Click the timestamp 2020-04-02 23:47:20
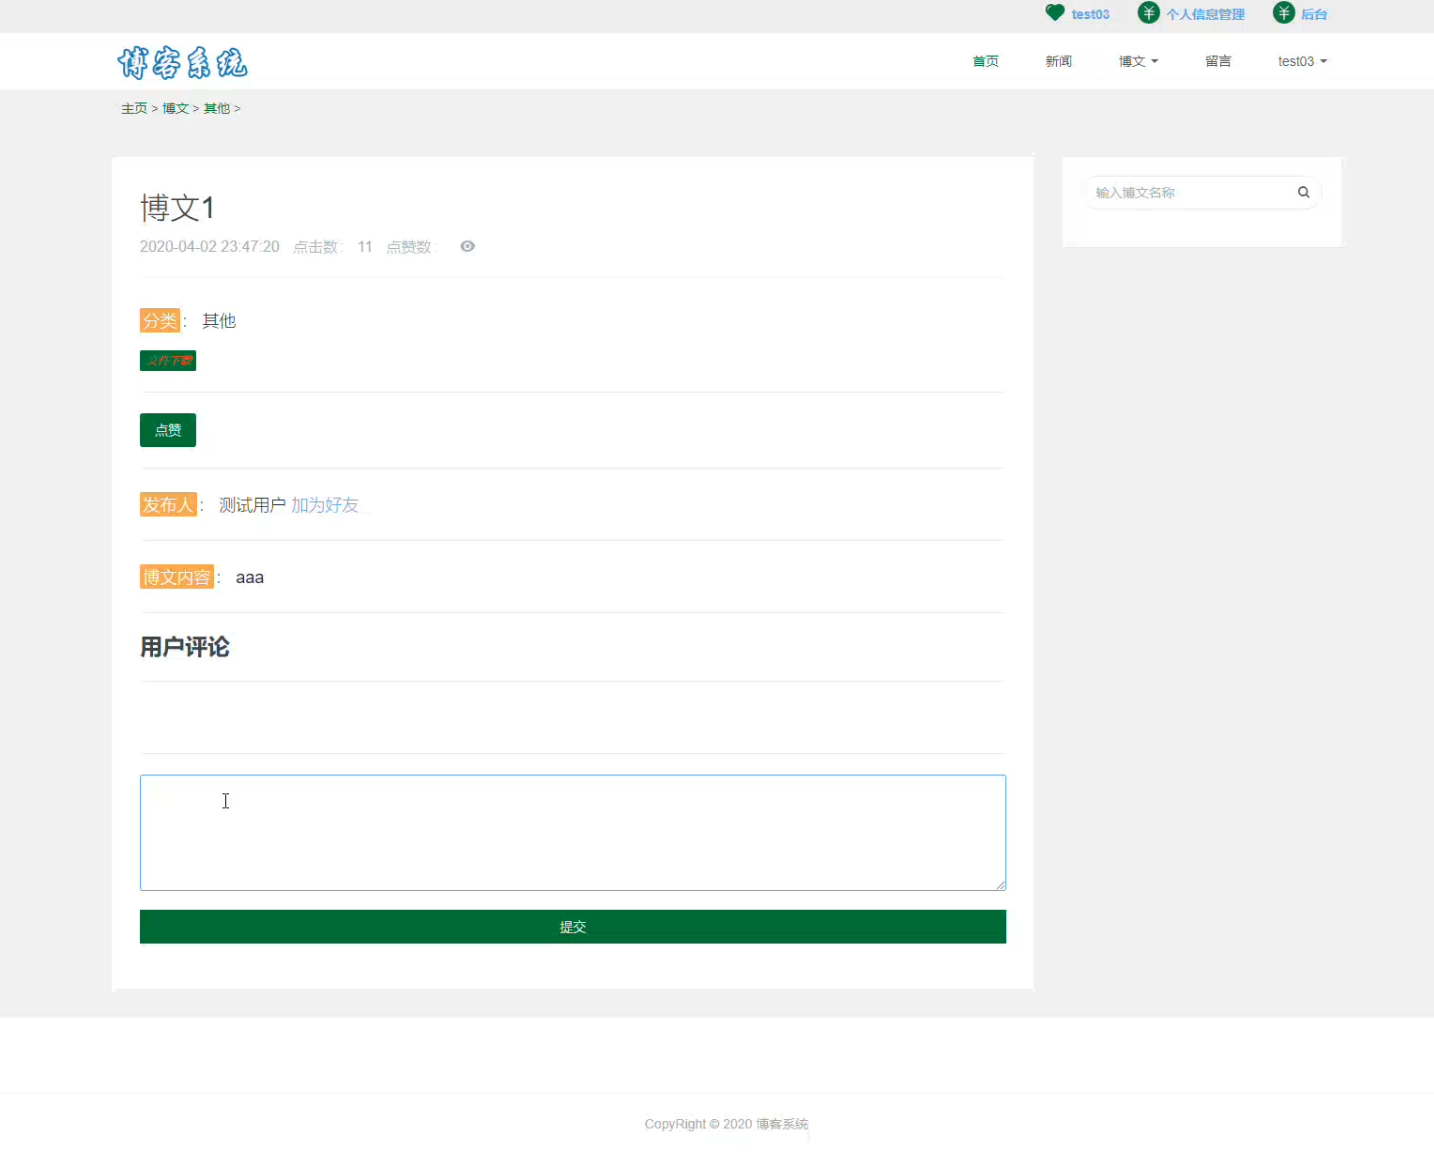The height and width of the screenshot is (1156, 1434). pos(209,246)
